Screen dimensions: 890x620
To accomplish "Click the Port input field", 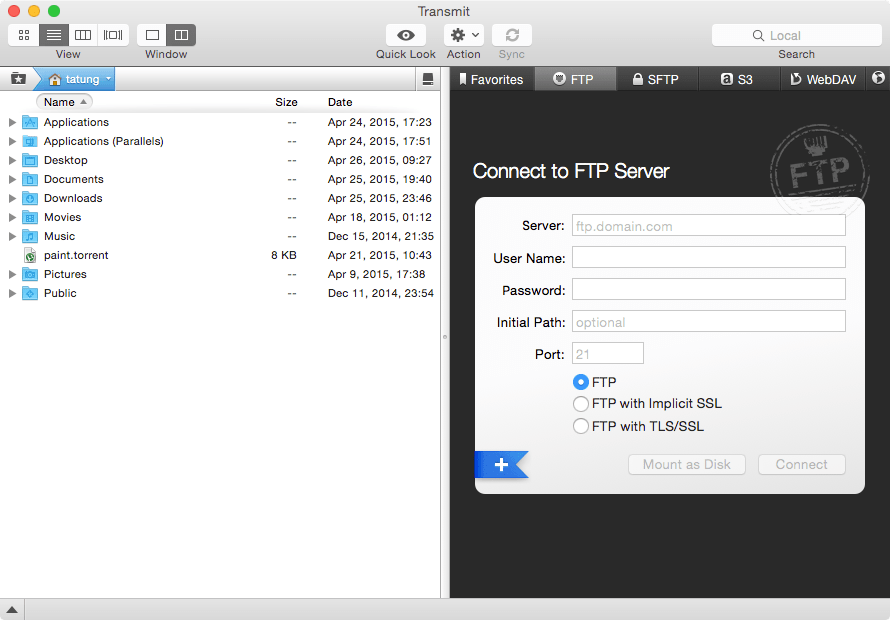I will point(607,353).
